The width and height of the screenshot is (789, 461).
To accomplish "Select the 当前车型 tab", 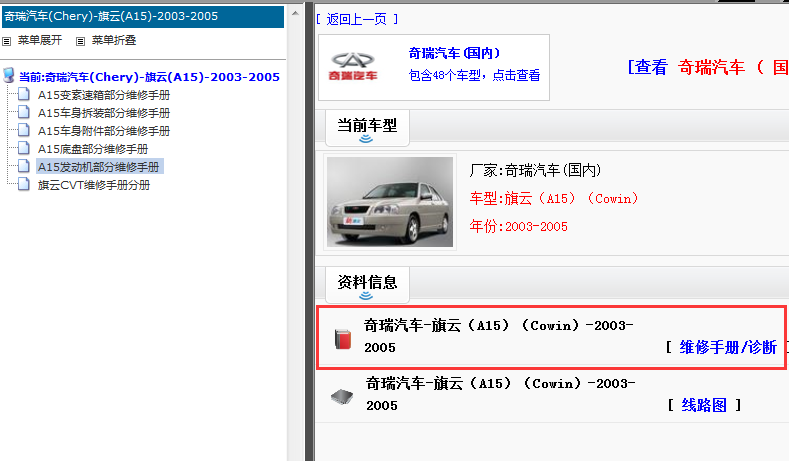I will [367, 128].
